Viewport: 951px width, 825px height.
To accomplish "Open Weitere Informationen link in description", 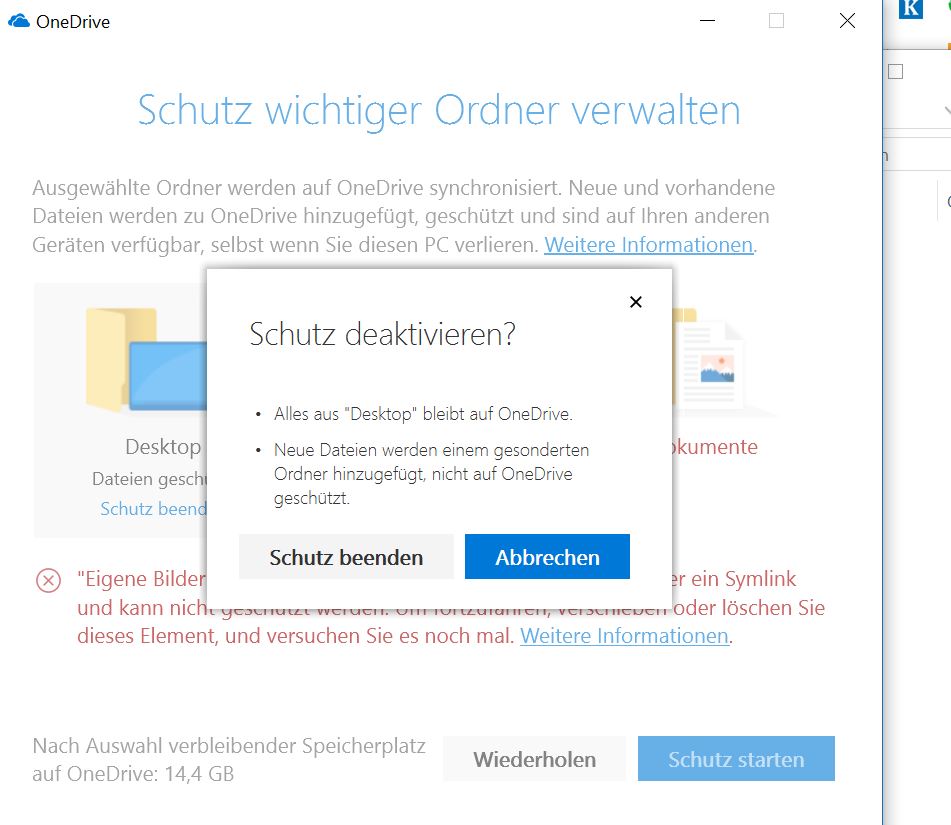I will (x=648, y=244).
